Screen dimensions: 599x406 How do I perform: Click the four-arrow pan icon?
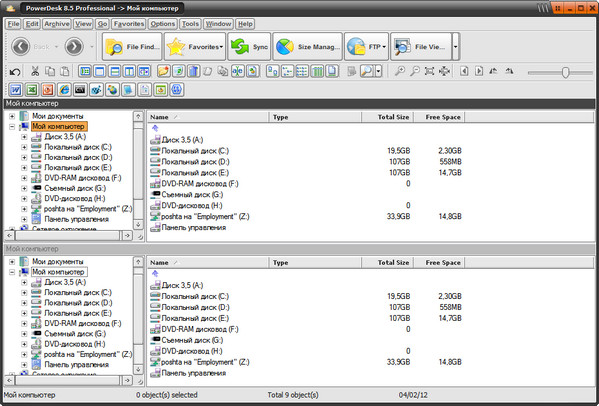point(444,71)
